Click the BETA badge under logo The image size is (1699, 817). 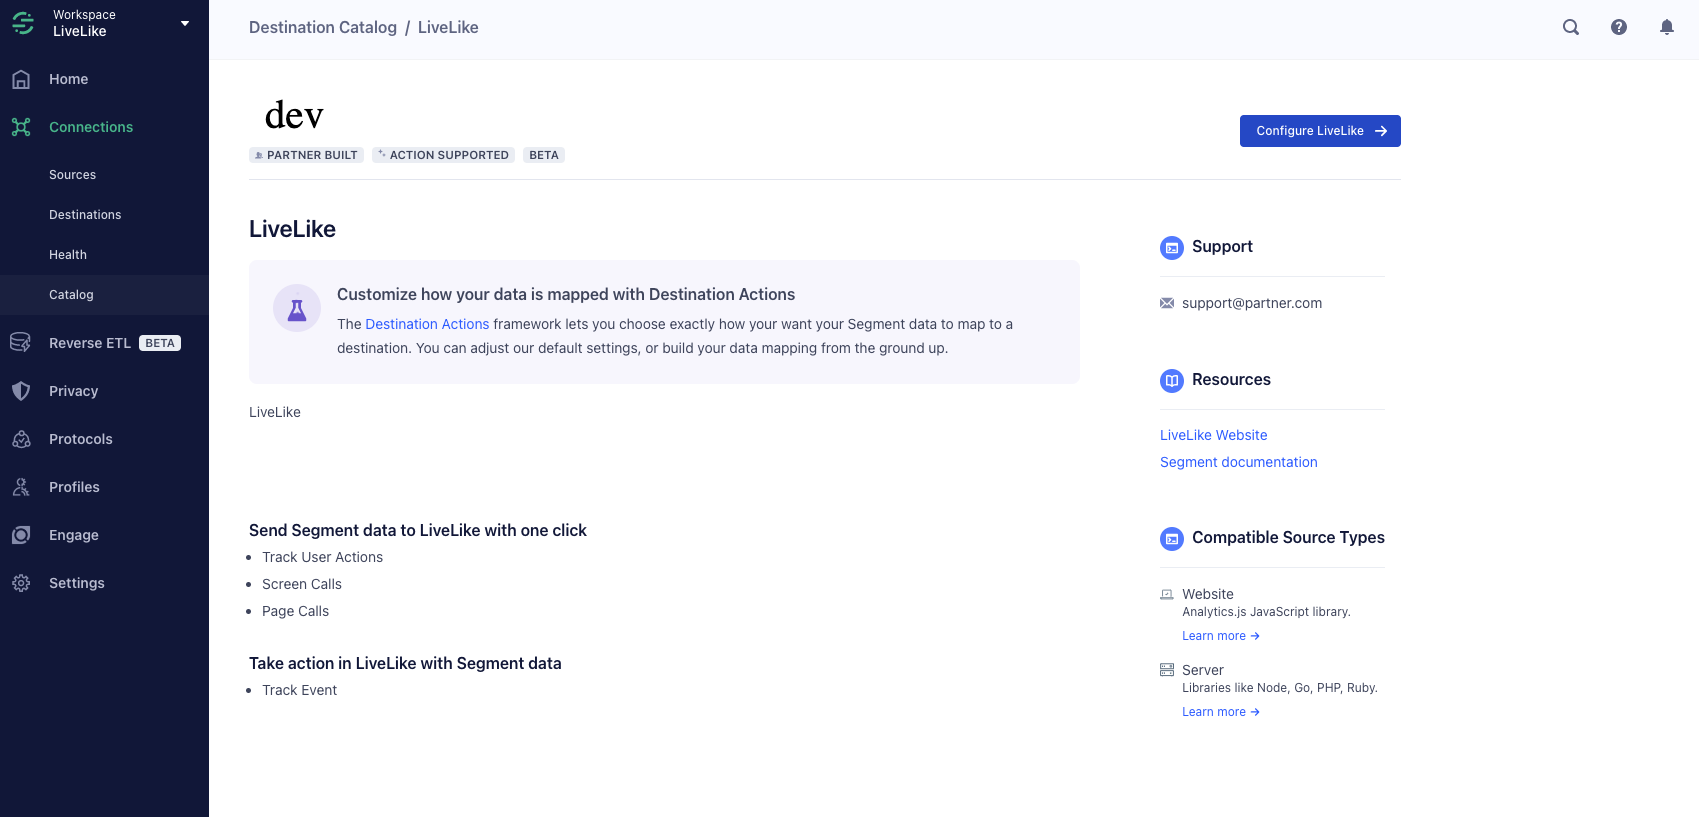coord(544,155)
